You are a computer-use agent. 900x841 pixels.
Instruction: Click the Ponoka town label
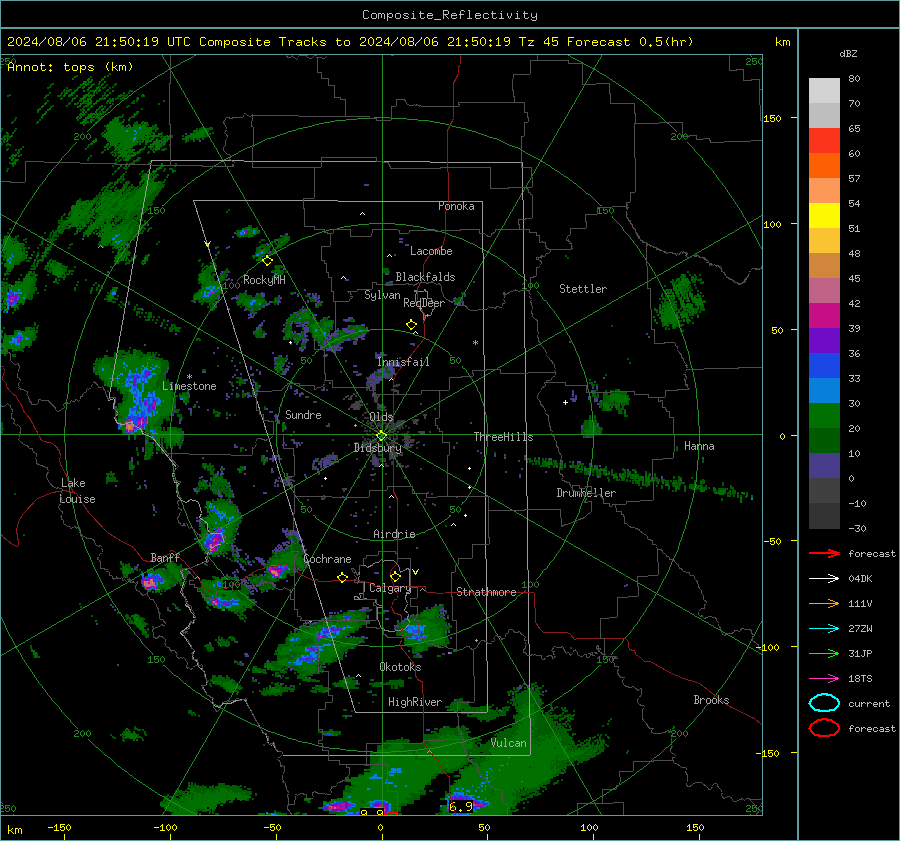click(x=456, y=206)
